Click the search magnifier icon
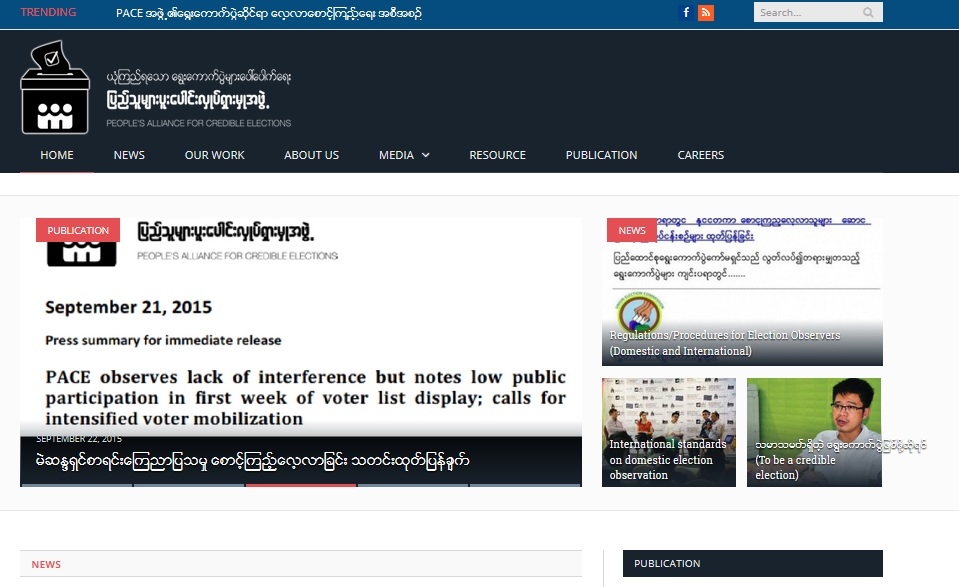This screenshot has height=587, width=959. [868, 13]
